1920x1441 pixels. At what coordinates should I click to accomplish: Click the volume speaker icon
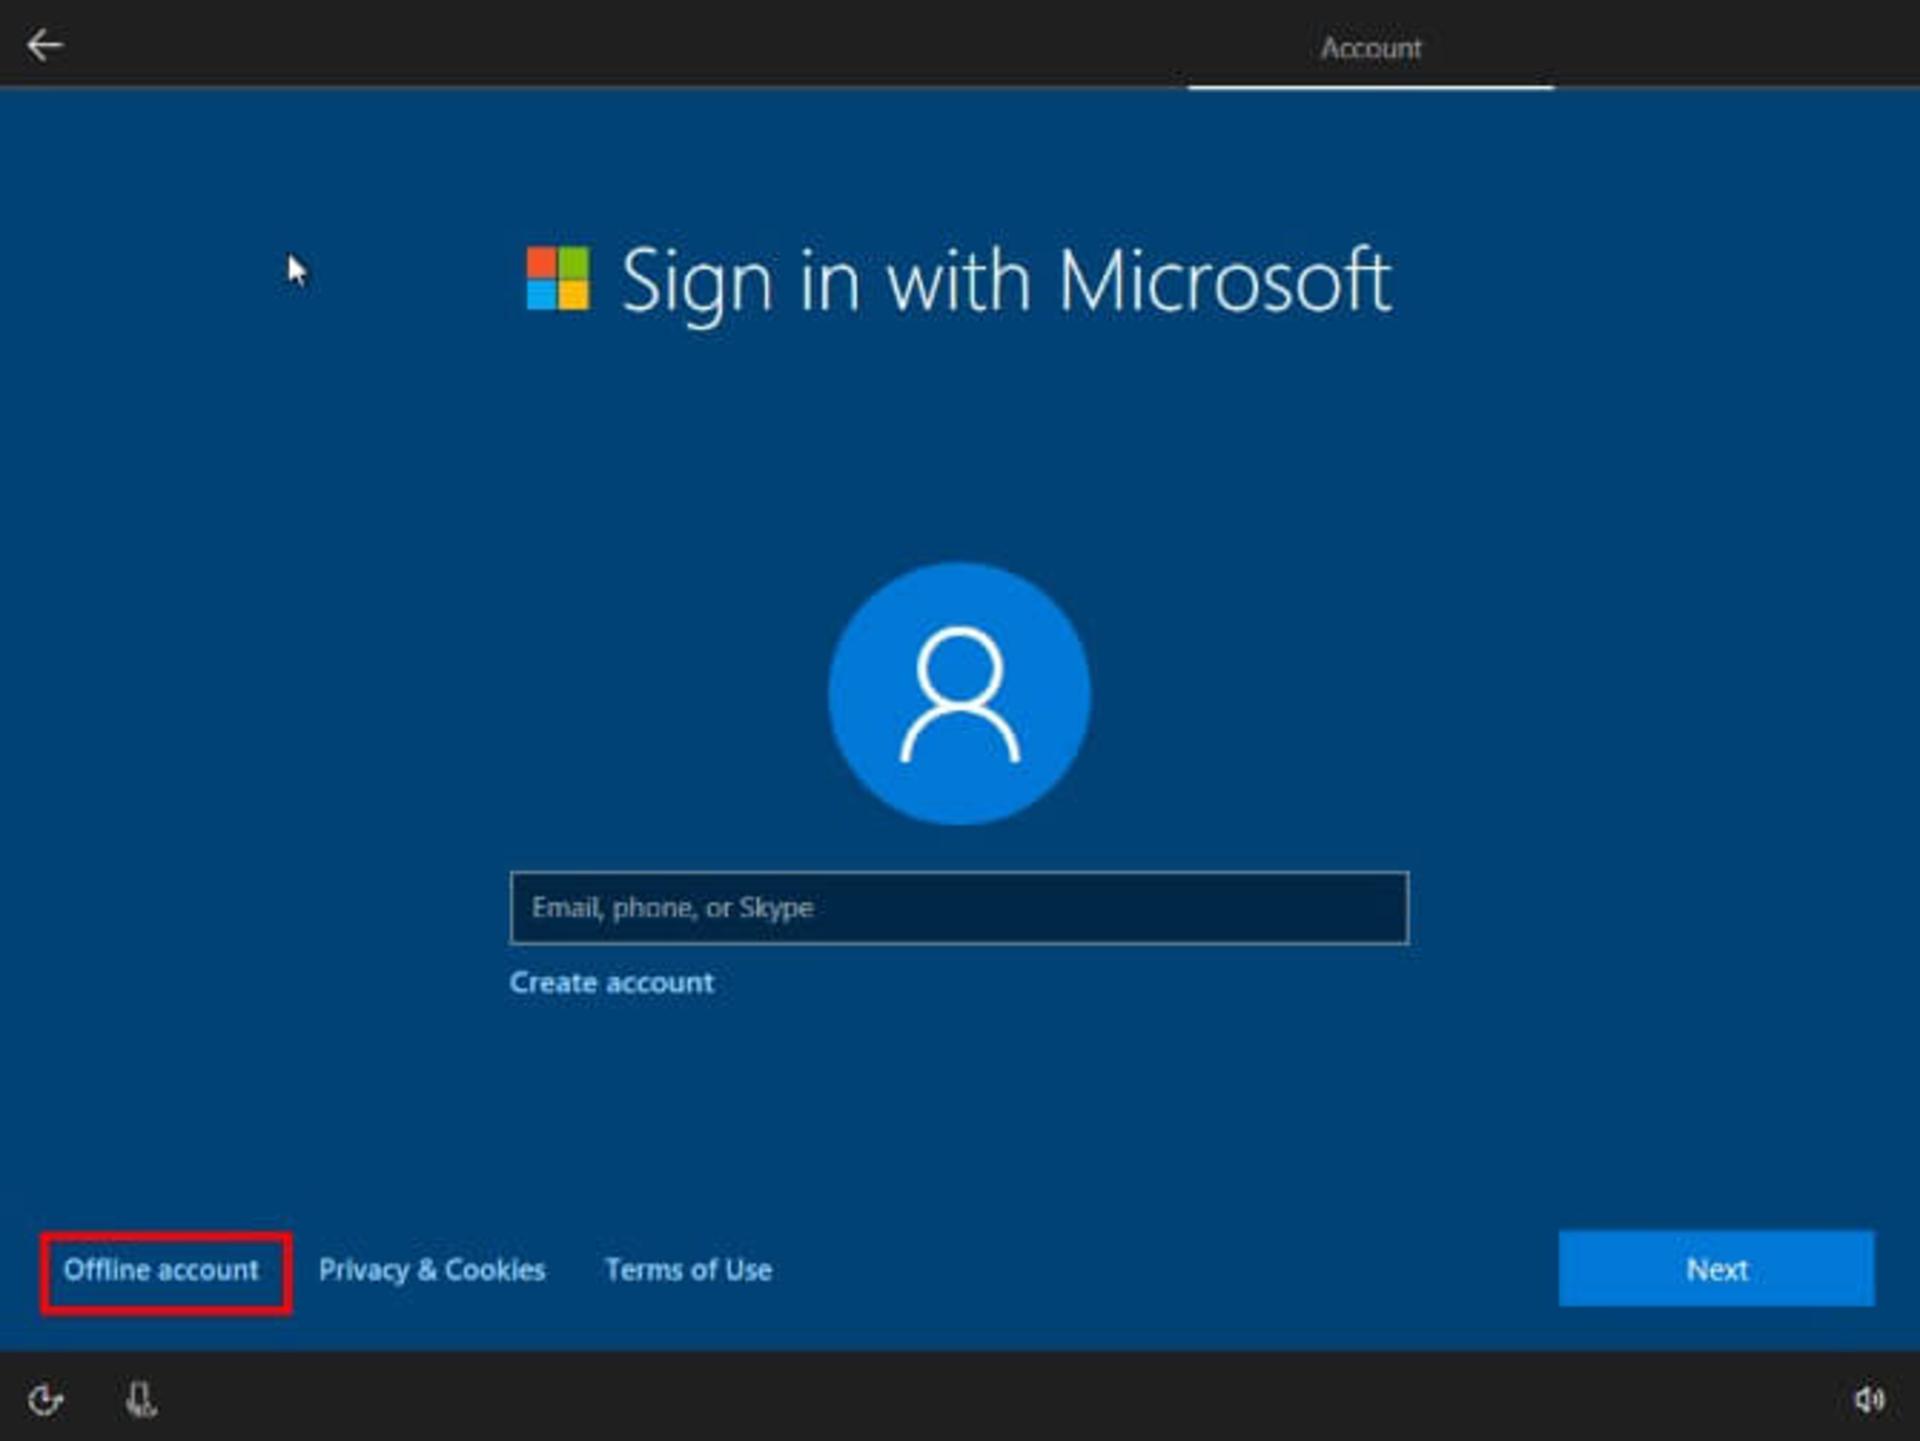(1869, 1399)
